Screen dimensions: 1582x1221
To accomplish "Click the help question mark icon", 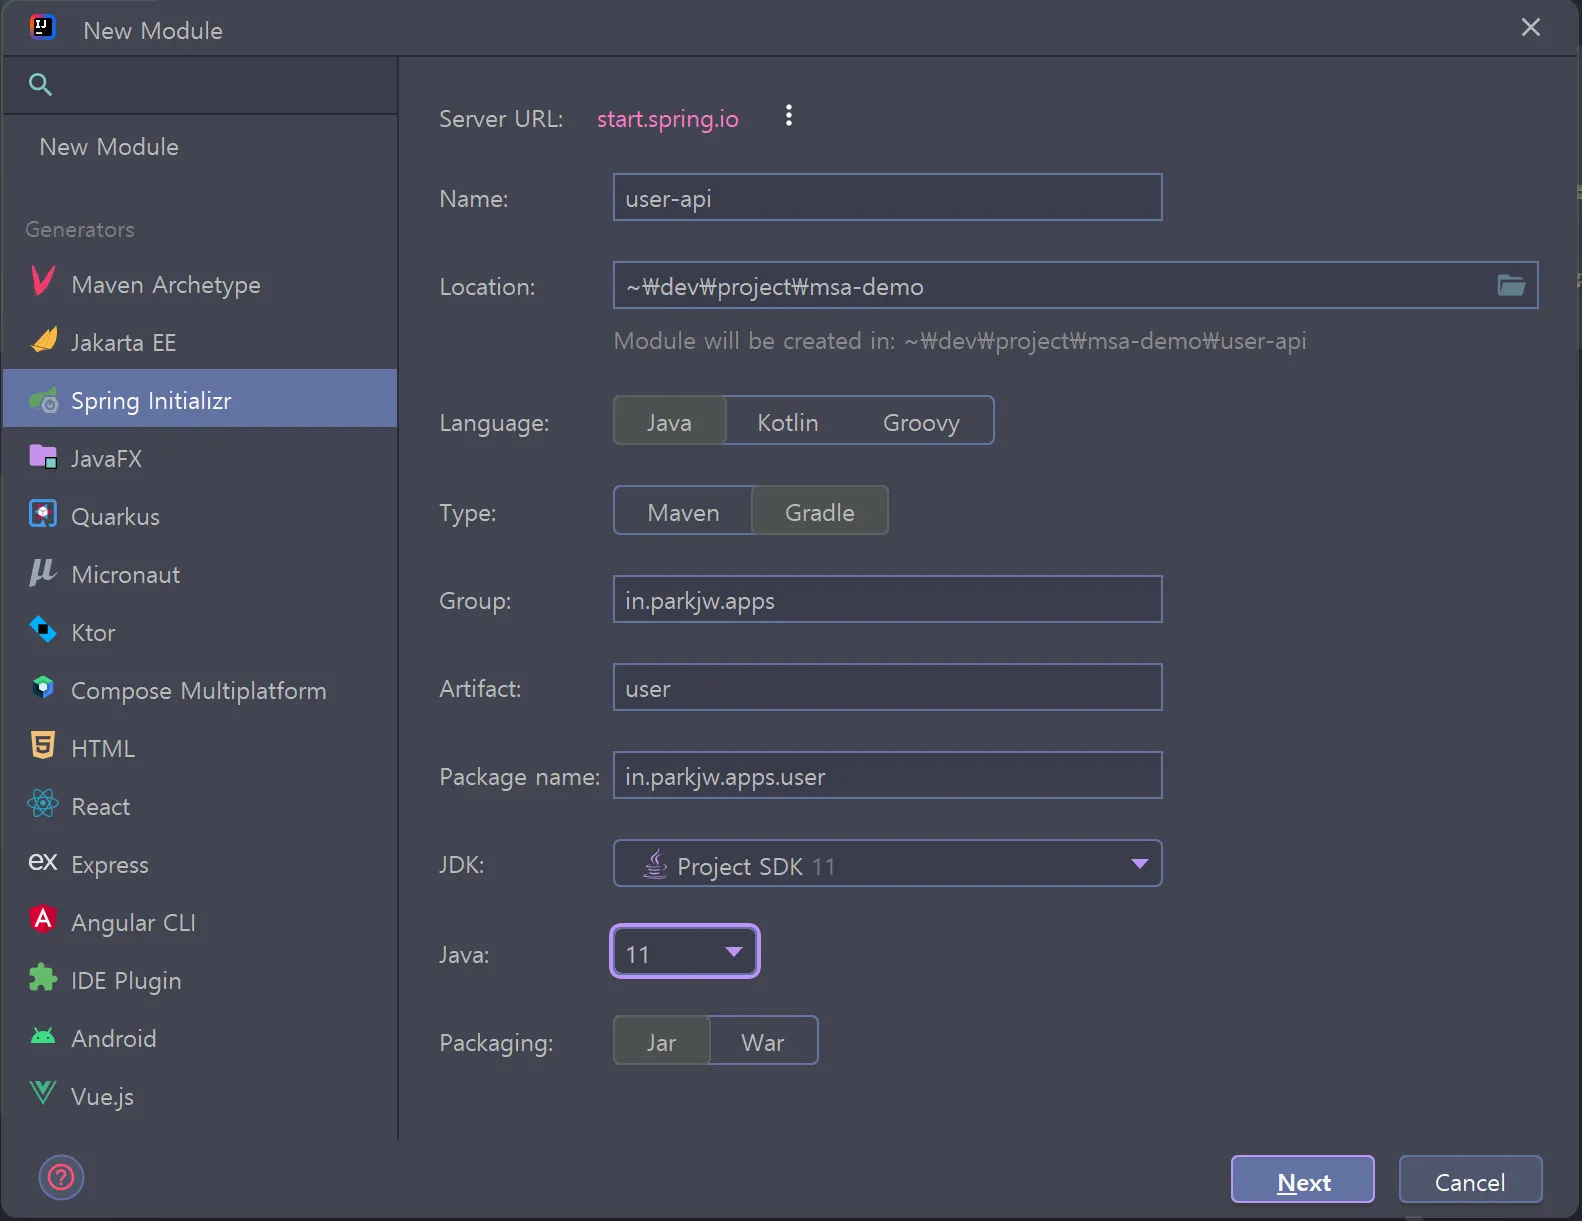I will (x=61, y=1177).
